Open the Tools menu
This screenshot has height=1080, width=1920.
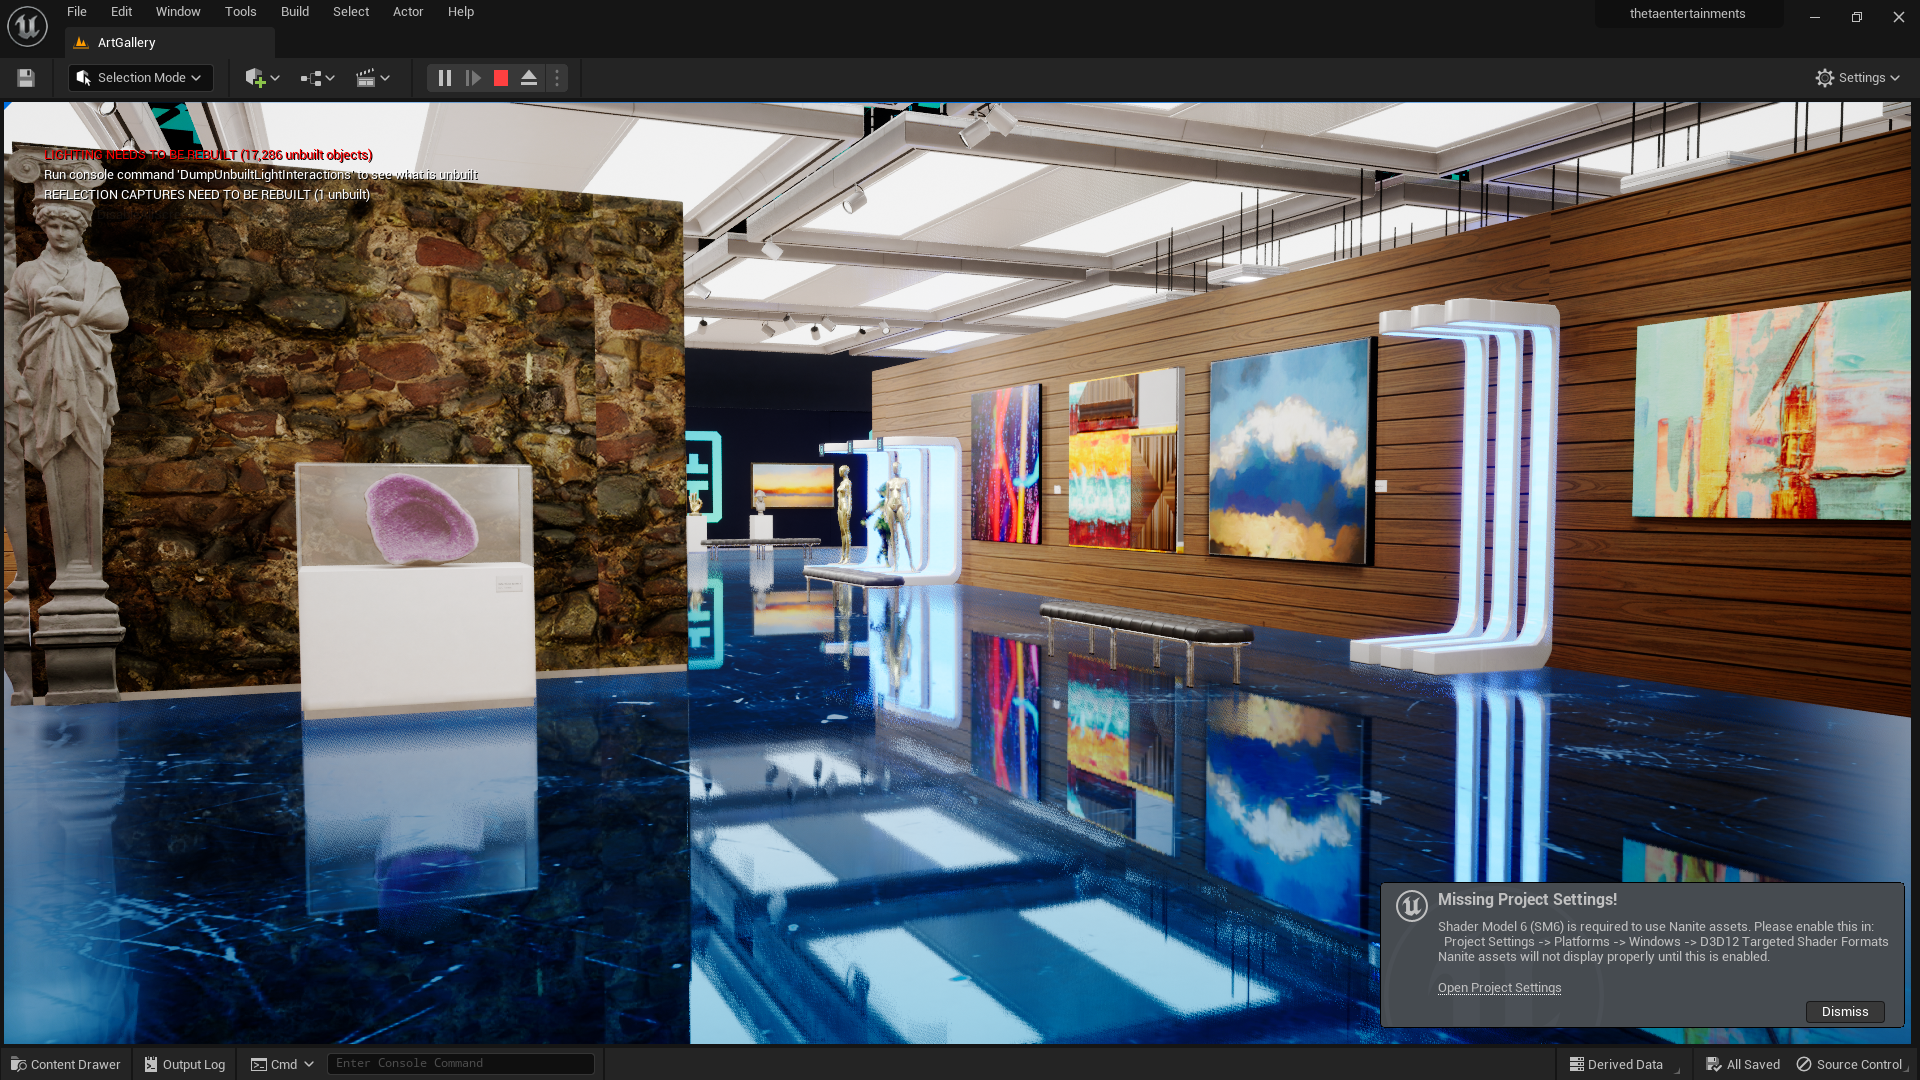coord(240,12)
